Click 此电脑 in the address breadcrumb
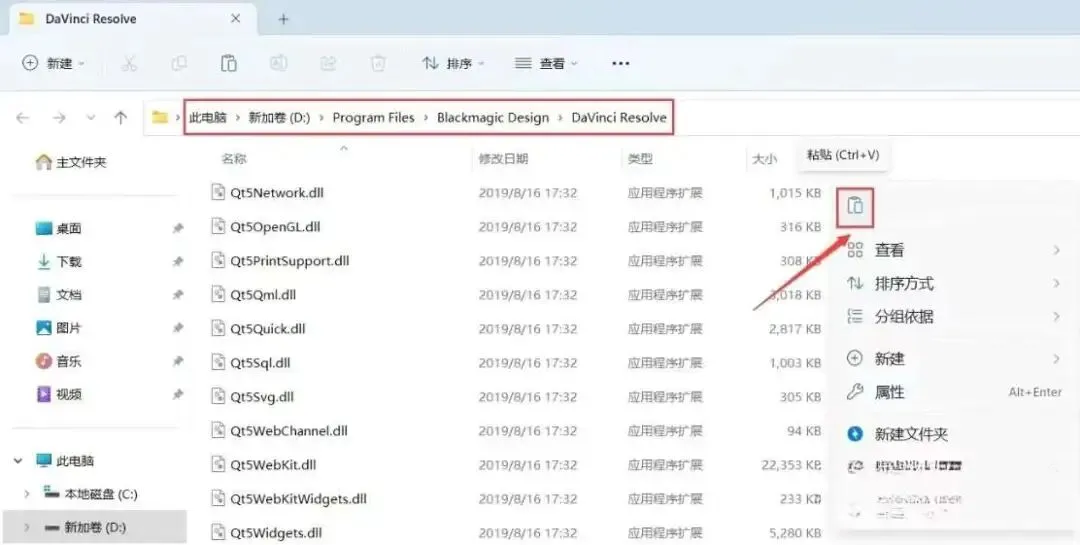This screenshot has height=545, width=1080. (207, 118)
